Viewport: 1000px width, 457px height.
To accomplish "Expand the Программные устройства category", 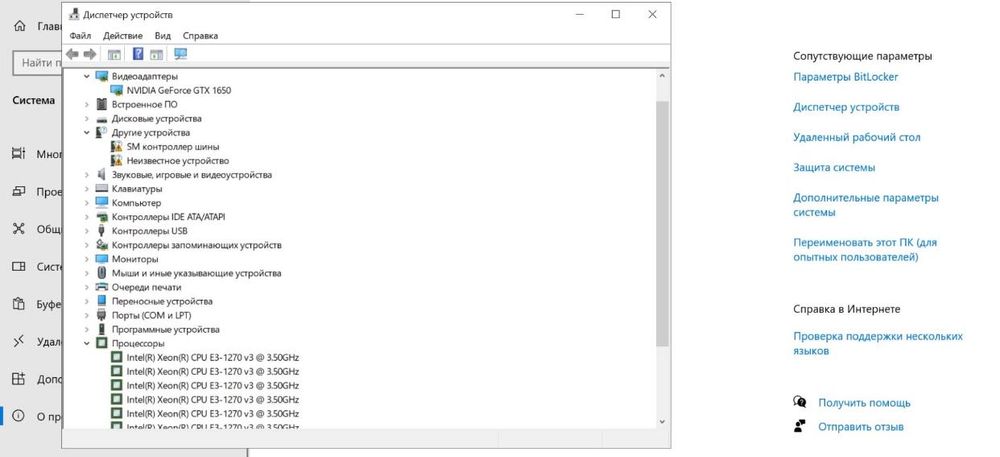I will click(x=87, y=329).
